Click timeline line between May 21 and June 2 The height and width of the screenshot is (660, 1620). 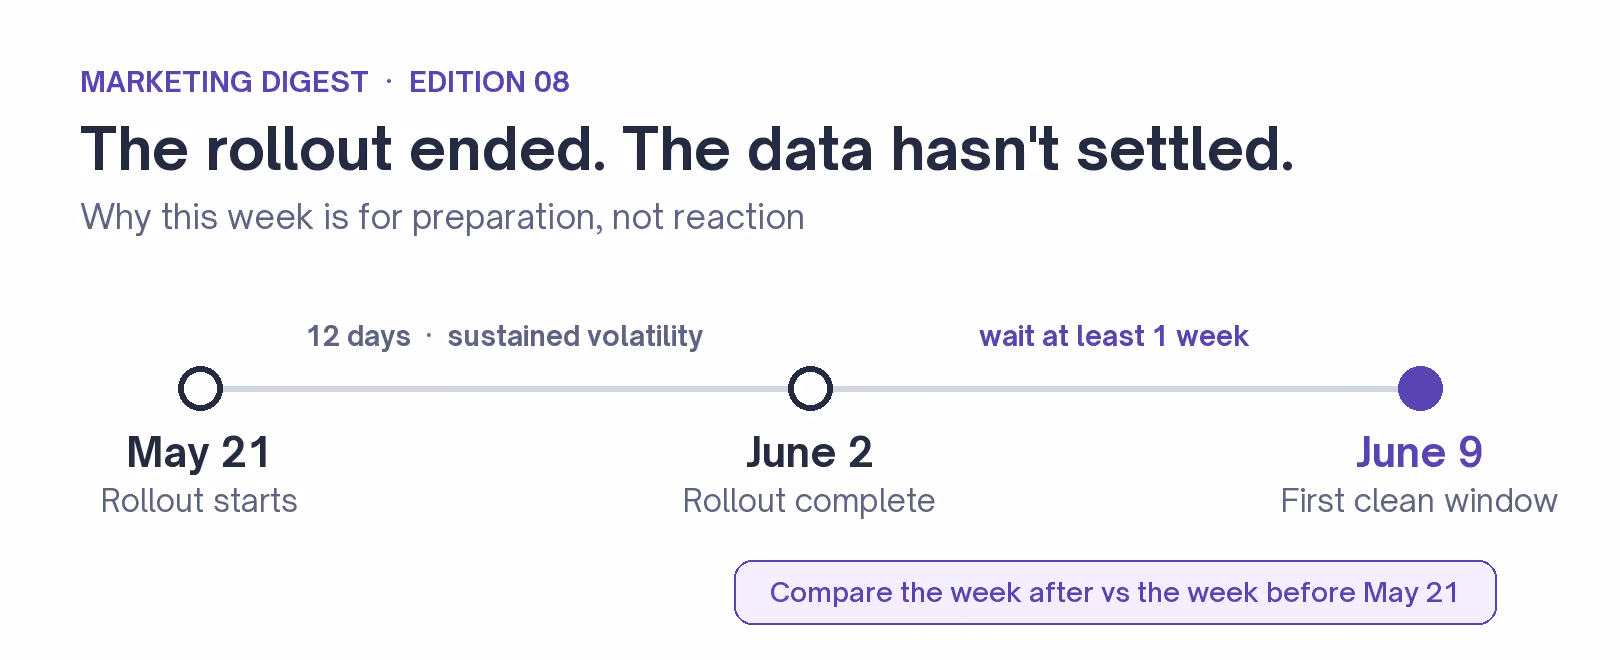pos(505,389)
